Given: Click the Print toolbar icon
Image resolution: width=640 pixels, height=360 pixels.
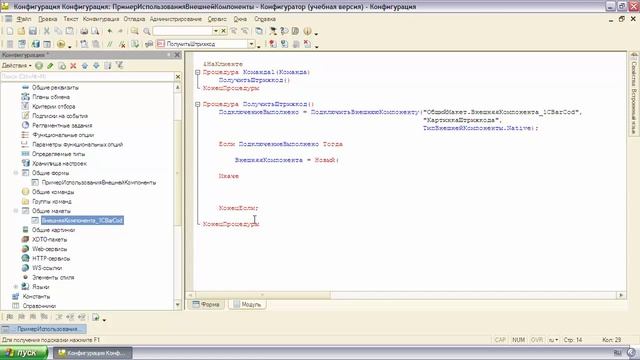Looking at the screenshot, I should [x=84, y=31].
